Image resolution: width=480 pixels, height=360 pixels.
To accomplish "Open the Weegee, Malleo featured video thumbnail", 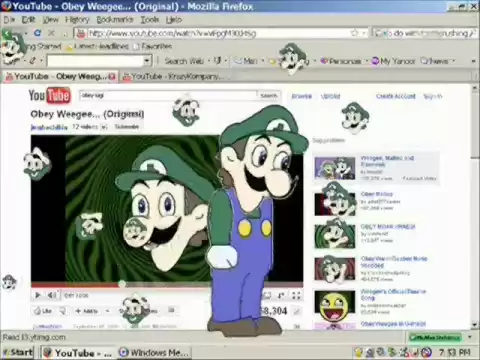I will pos(335,169).
